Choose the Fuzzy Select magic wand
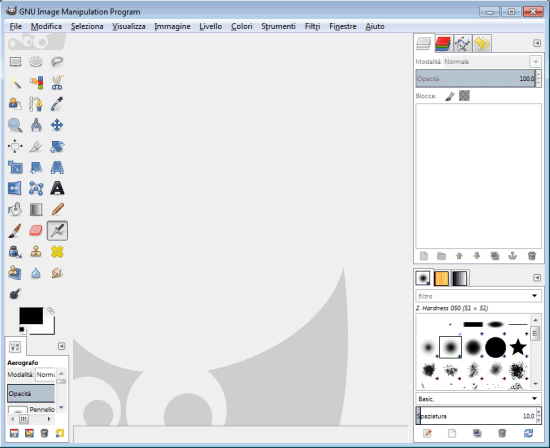This screenshot has width=550, height=448. point(15,83)
